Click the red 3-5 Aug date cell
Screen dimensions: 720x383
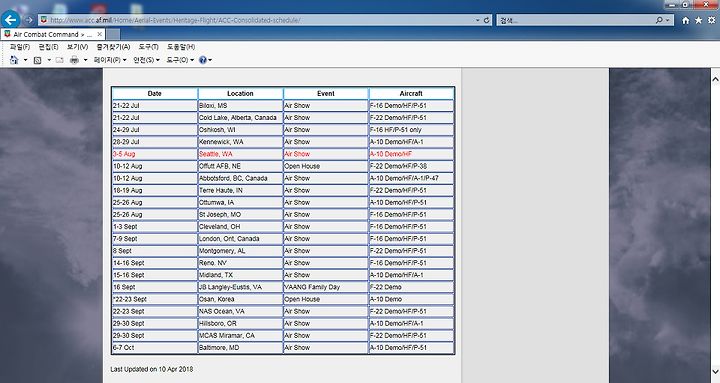click(155, 154)
